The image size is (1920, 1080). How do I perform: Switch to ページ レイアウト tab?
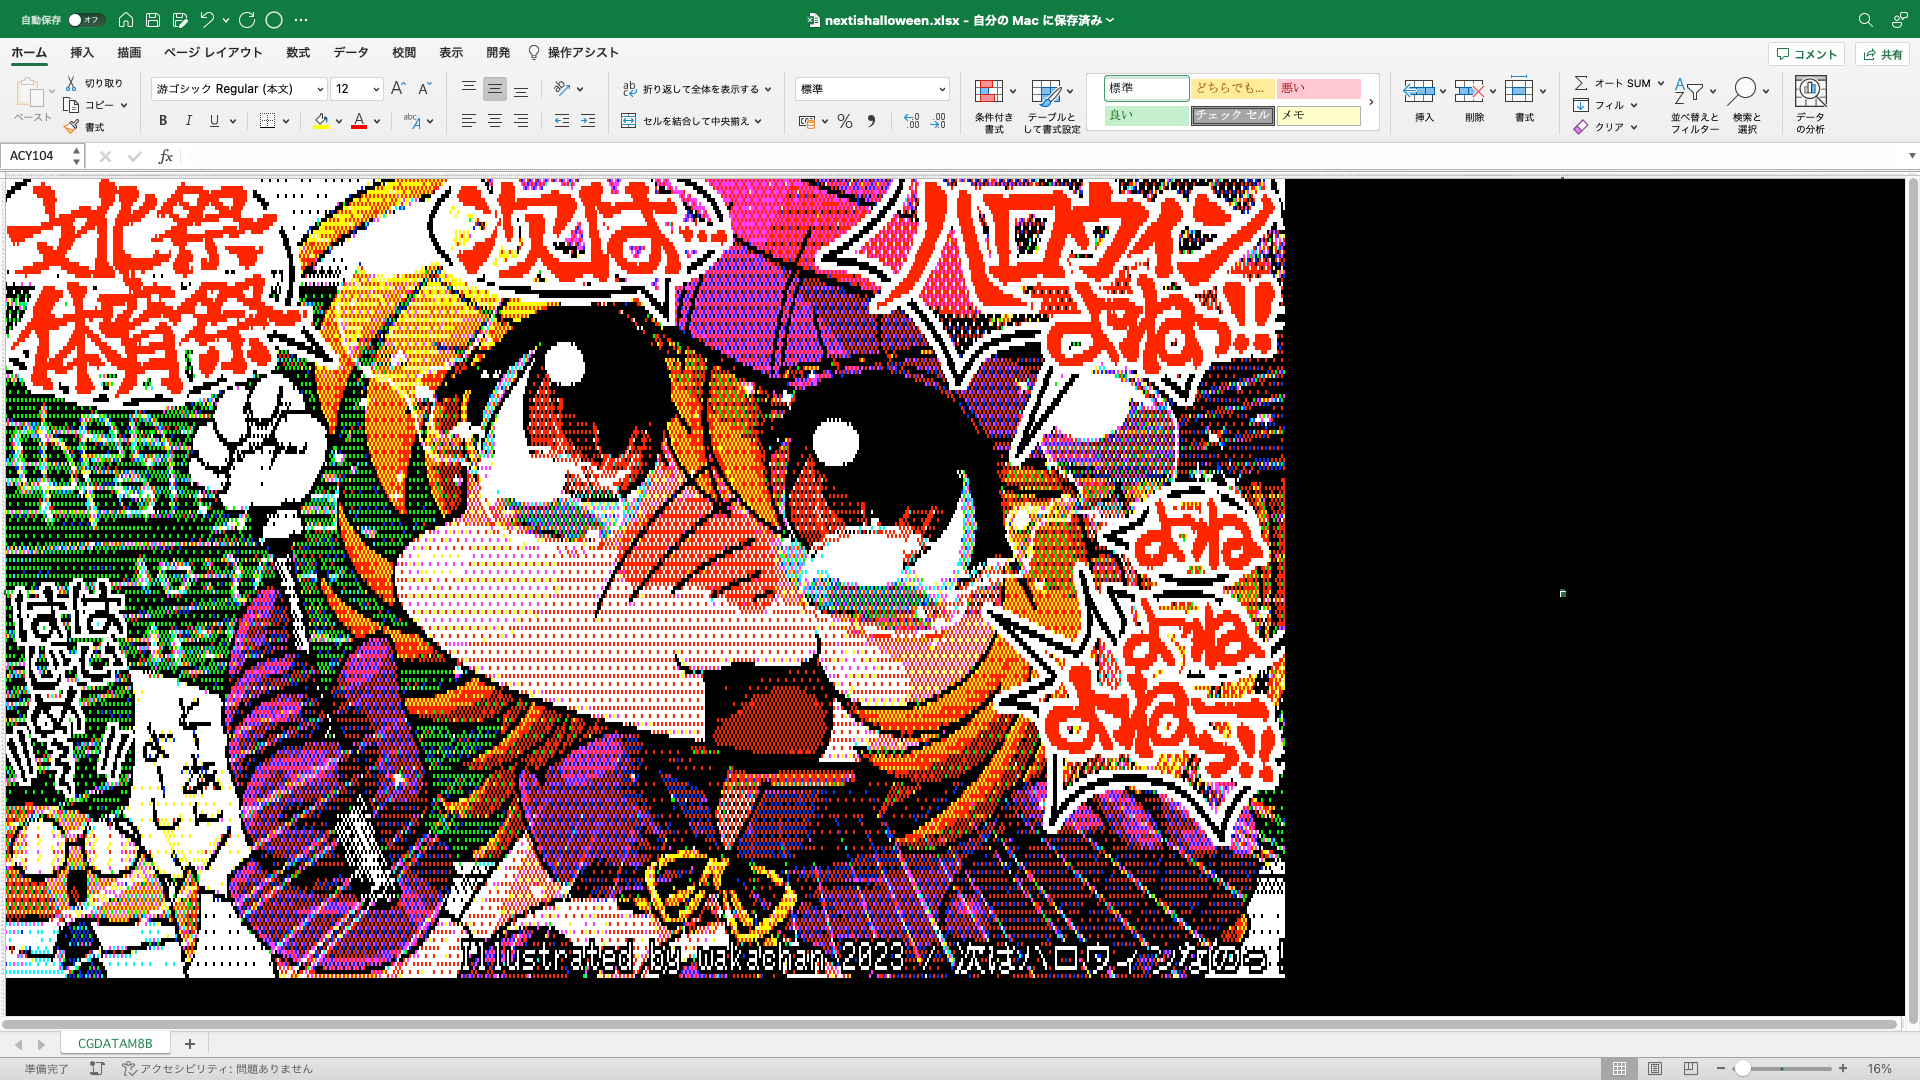point(213,52)
